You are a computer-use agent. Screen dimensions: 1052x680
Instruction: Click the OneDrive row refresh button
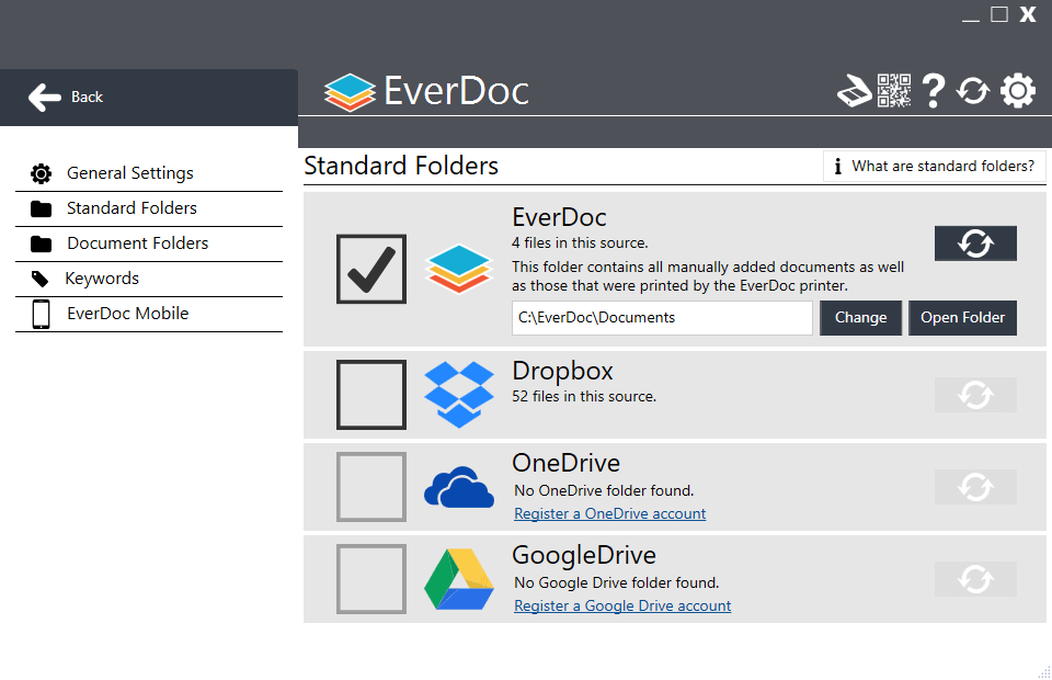point(976,487)
